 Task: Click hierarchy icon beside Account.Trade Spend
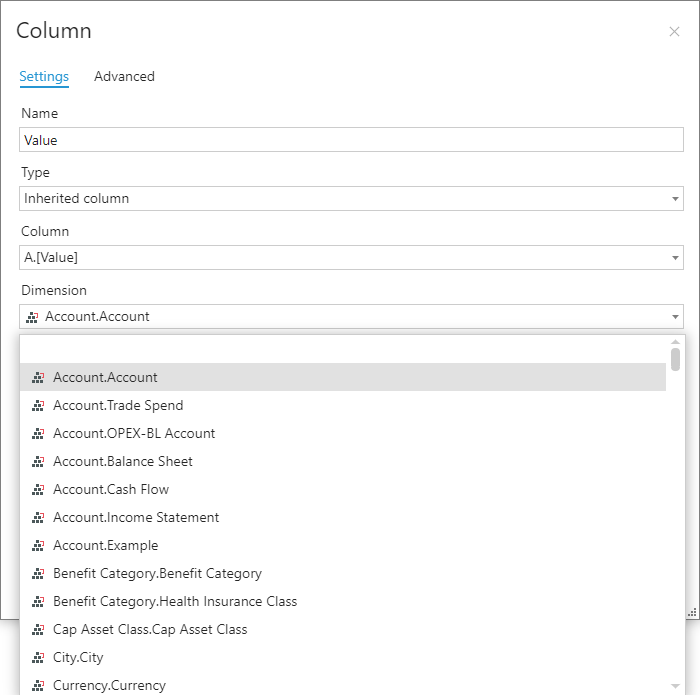click(38, 406)
